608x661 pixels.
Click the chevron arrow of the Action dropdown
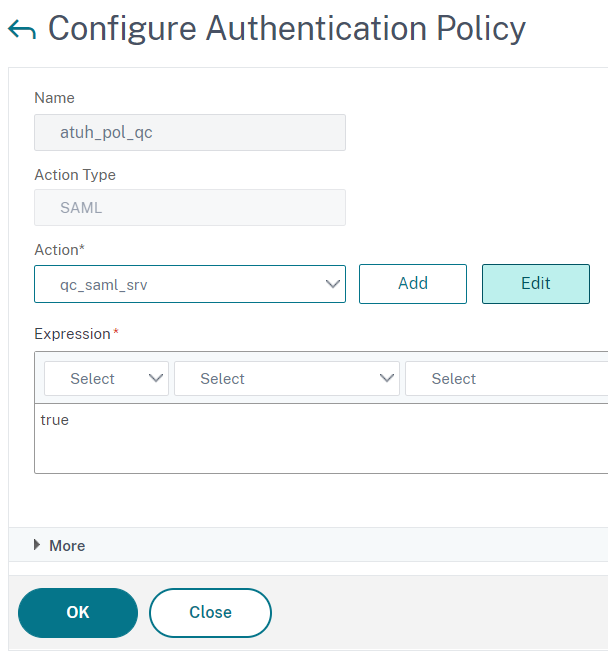click(x=333, y=284)
